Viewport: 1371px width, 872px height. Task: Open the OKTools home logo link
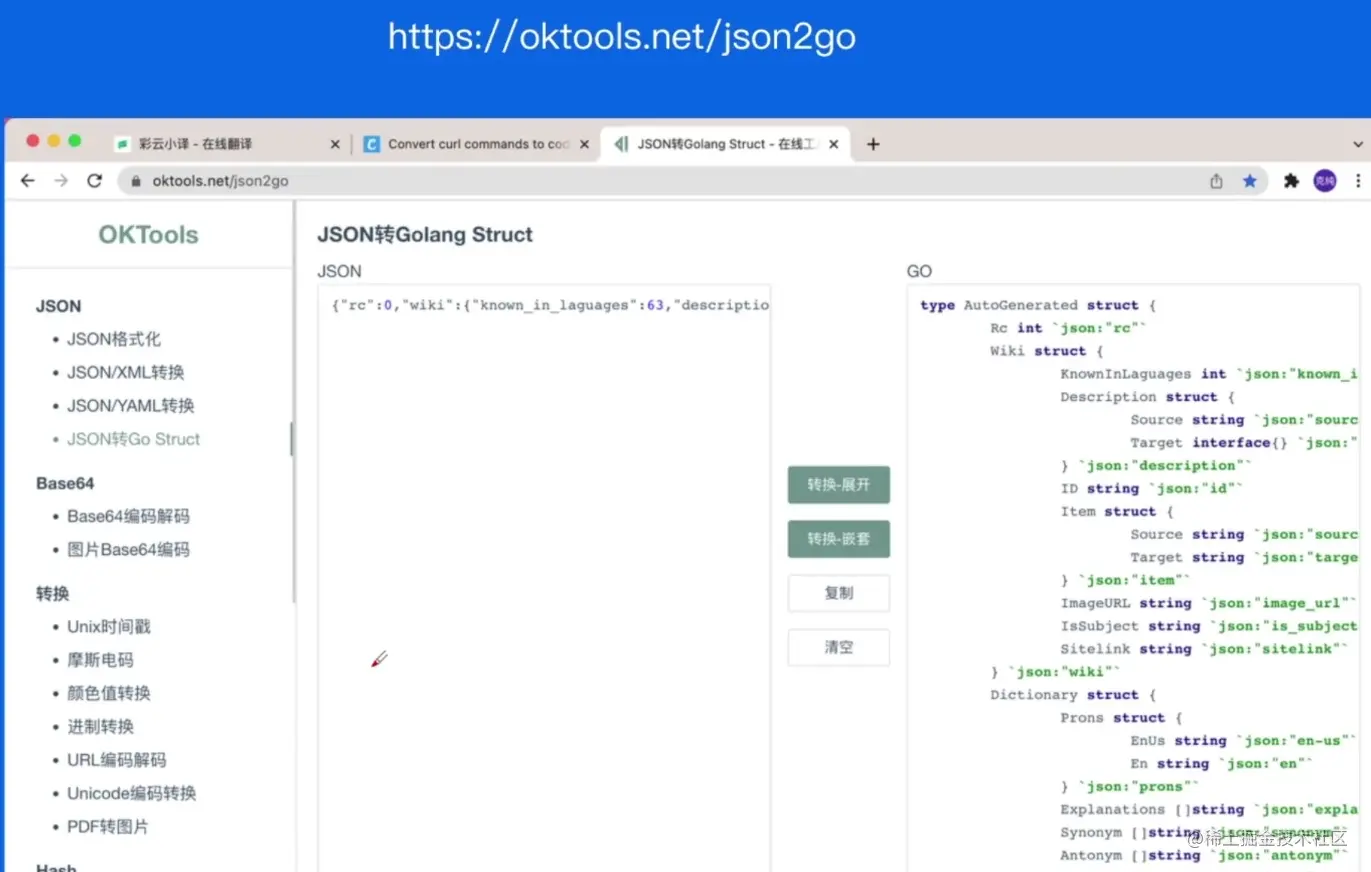coord(148,235)
